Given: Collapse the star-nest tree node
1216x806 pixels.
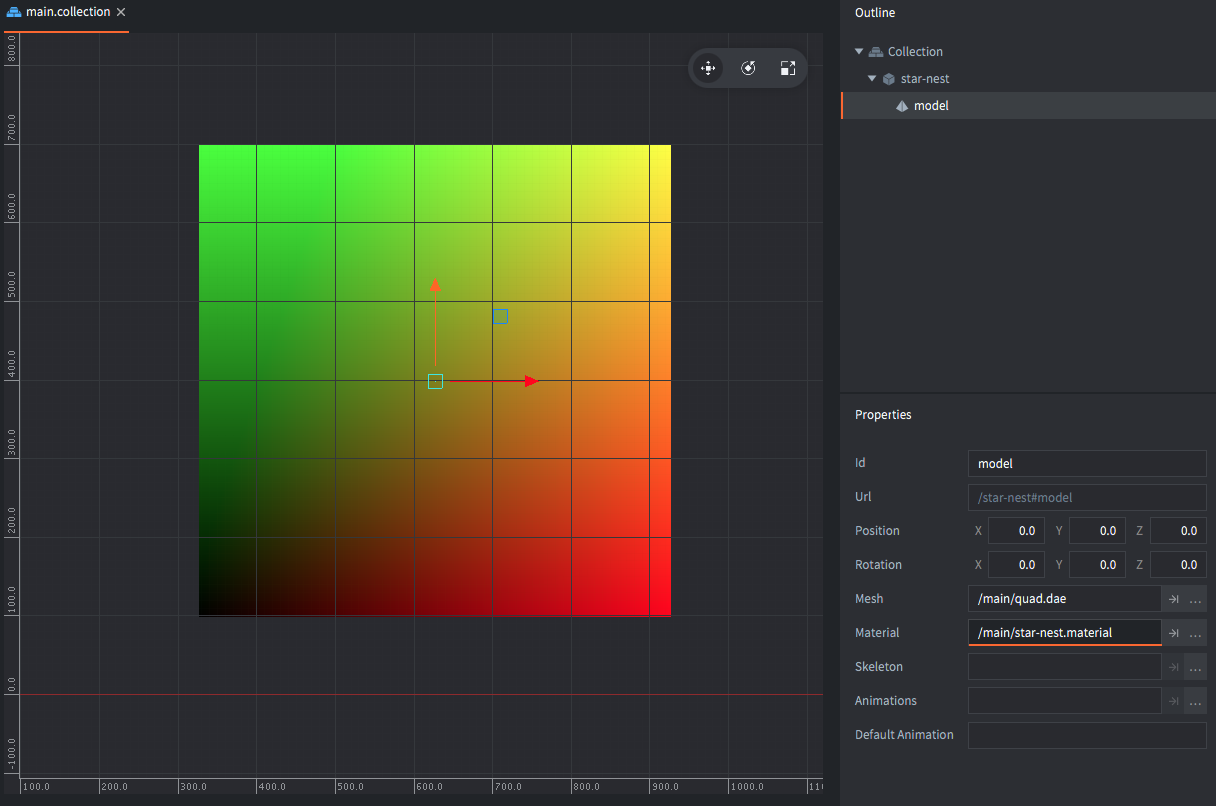Looking at the screenshot, I should click(872, 78).
